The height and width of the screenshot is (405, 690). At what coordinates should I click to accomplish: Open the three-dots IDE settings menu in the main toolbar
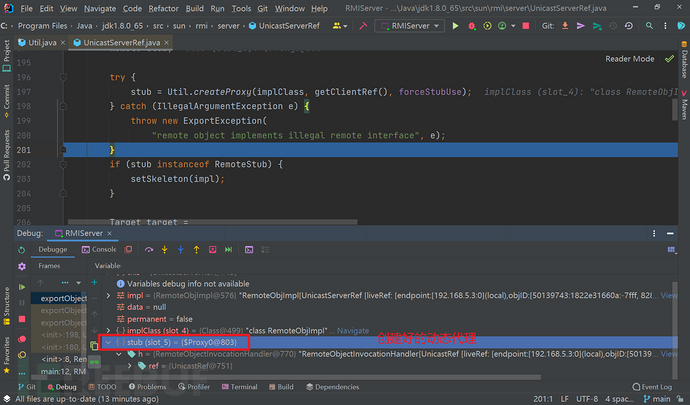tap(665, 26)
